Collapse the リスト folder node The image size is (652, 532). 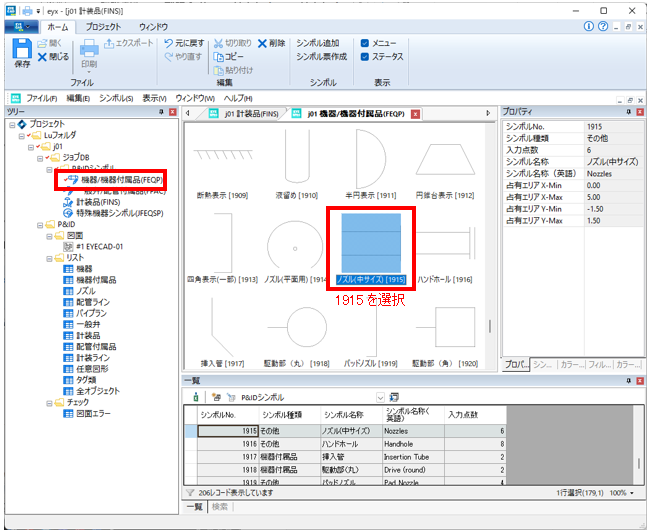[49, 258]
